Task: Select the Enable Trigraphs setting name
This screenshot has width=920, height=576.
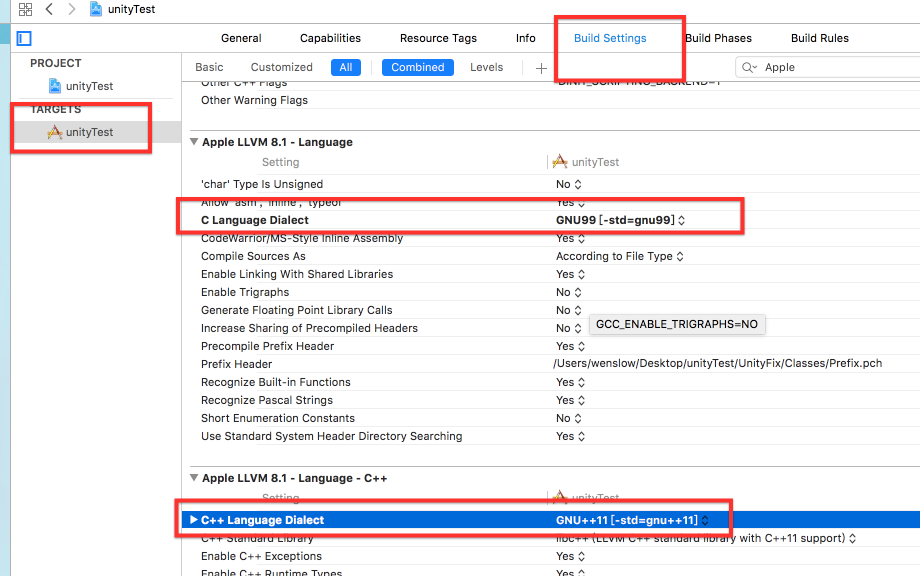Action: [245, 292]
